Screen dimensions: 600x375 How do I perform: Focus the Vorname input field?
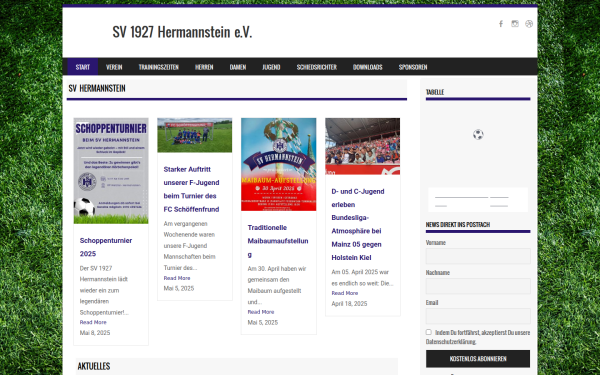tap(478, 256)
